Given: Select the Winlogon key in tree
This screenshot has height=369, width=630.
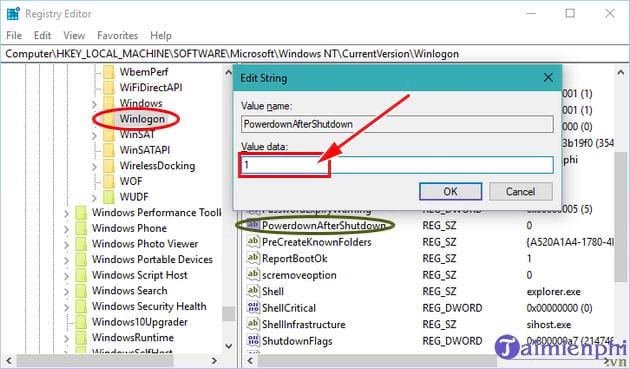Looking at the screenshot, I should click(142, 119).
